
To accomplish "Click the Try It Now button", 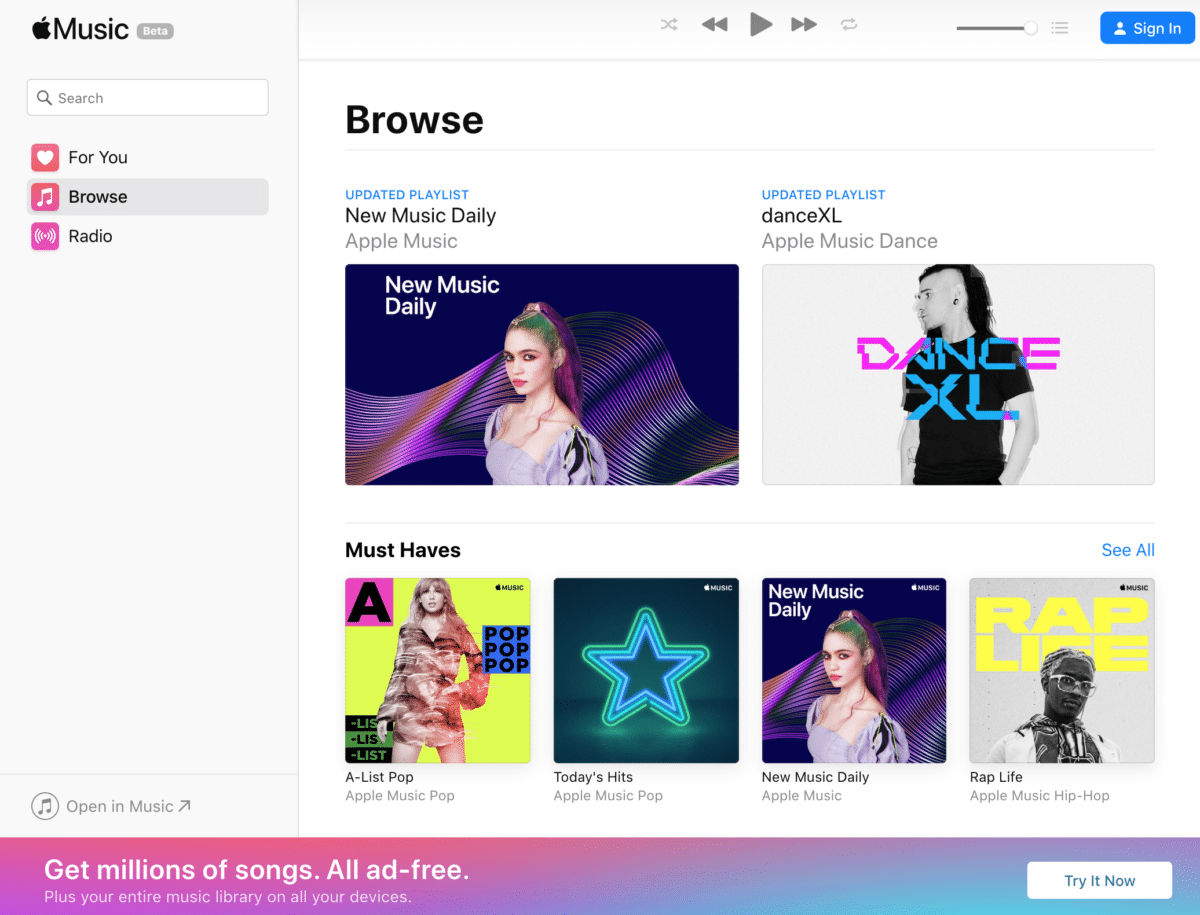I will pos(1099,881).
